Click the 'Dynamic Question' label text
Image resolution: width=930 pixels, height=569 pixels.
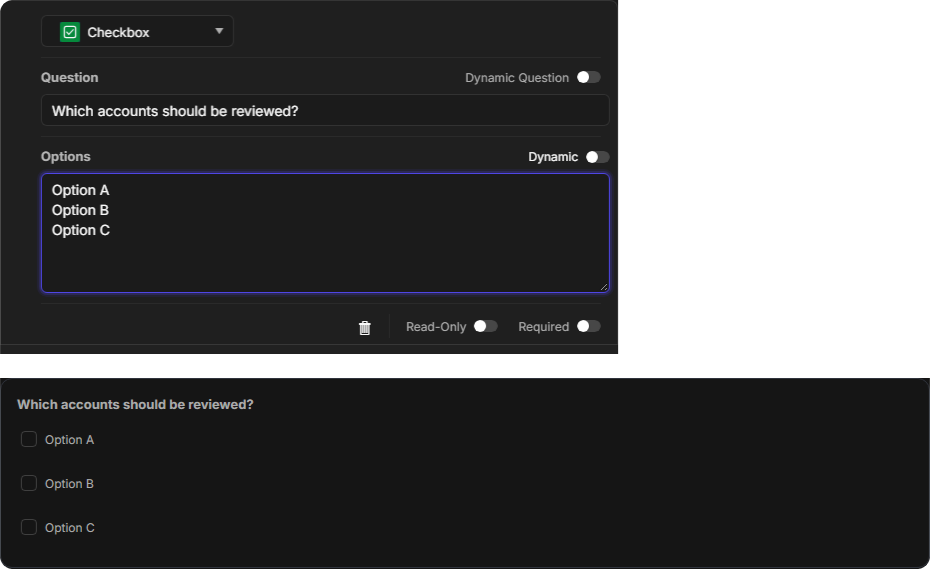click(x=517, y=78)
